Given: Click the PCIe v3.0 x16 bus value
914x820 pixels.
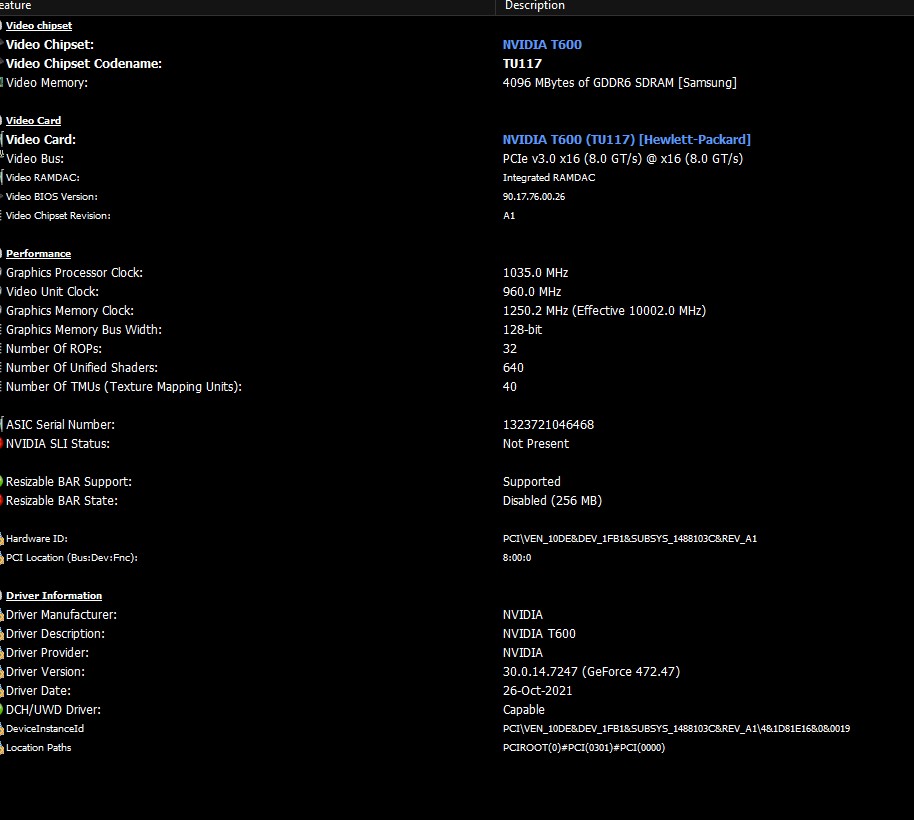Looking at the screenshot, I should coord(623,159).
